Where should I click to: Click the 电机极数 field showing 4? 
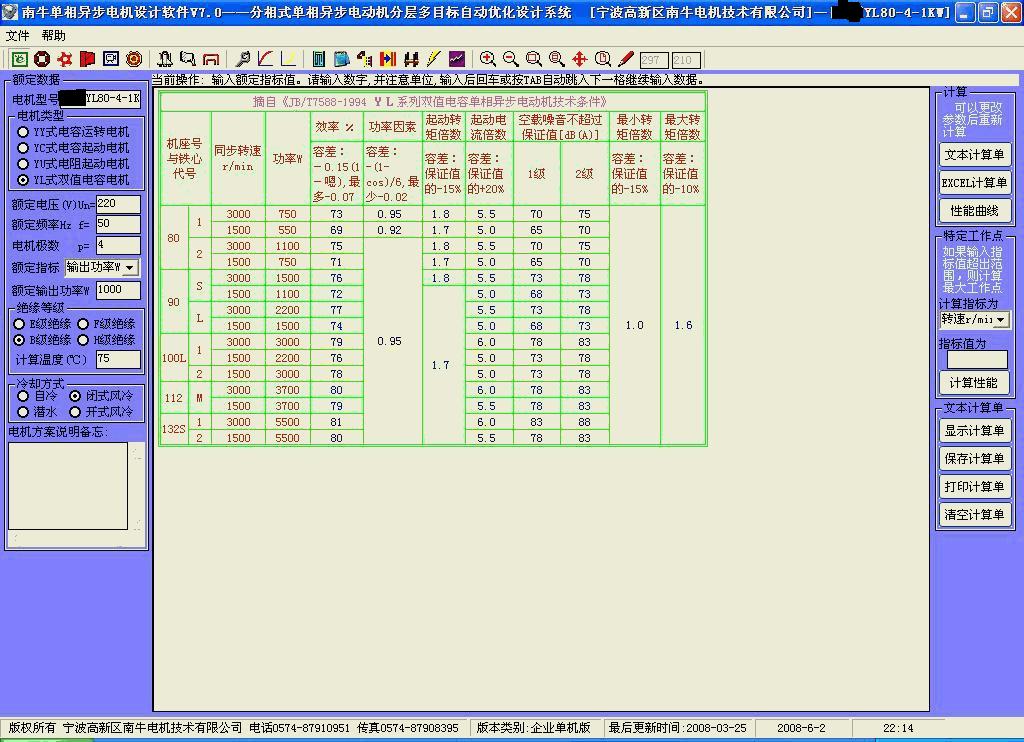point(118,246)
